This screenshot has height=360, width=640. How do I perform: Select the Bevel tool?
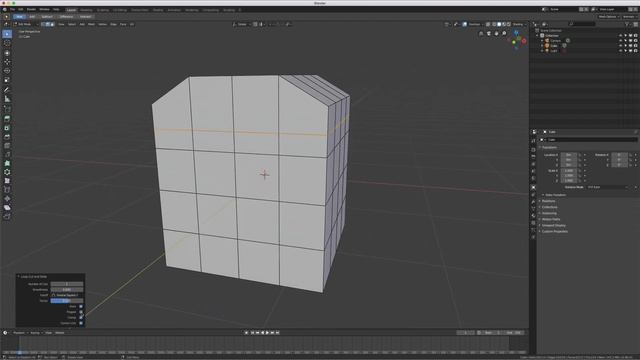point(7,137)
